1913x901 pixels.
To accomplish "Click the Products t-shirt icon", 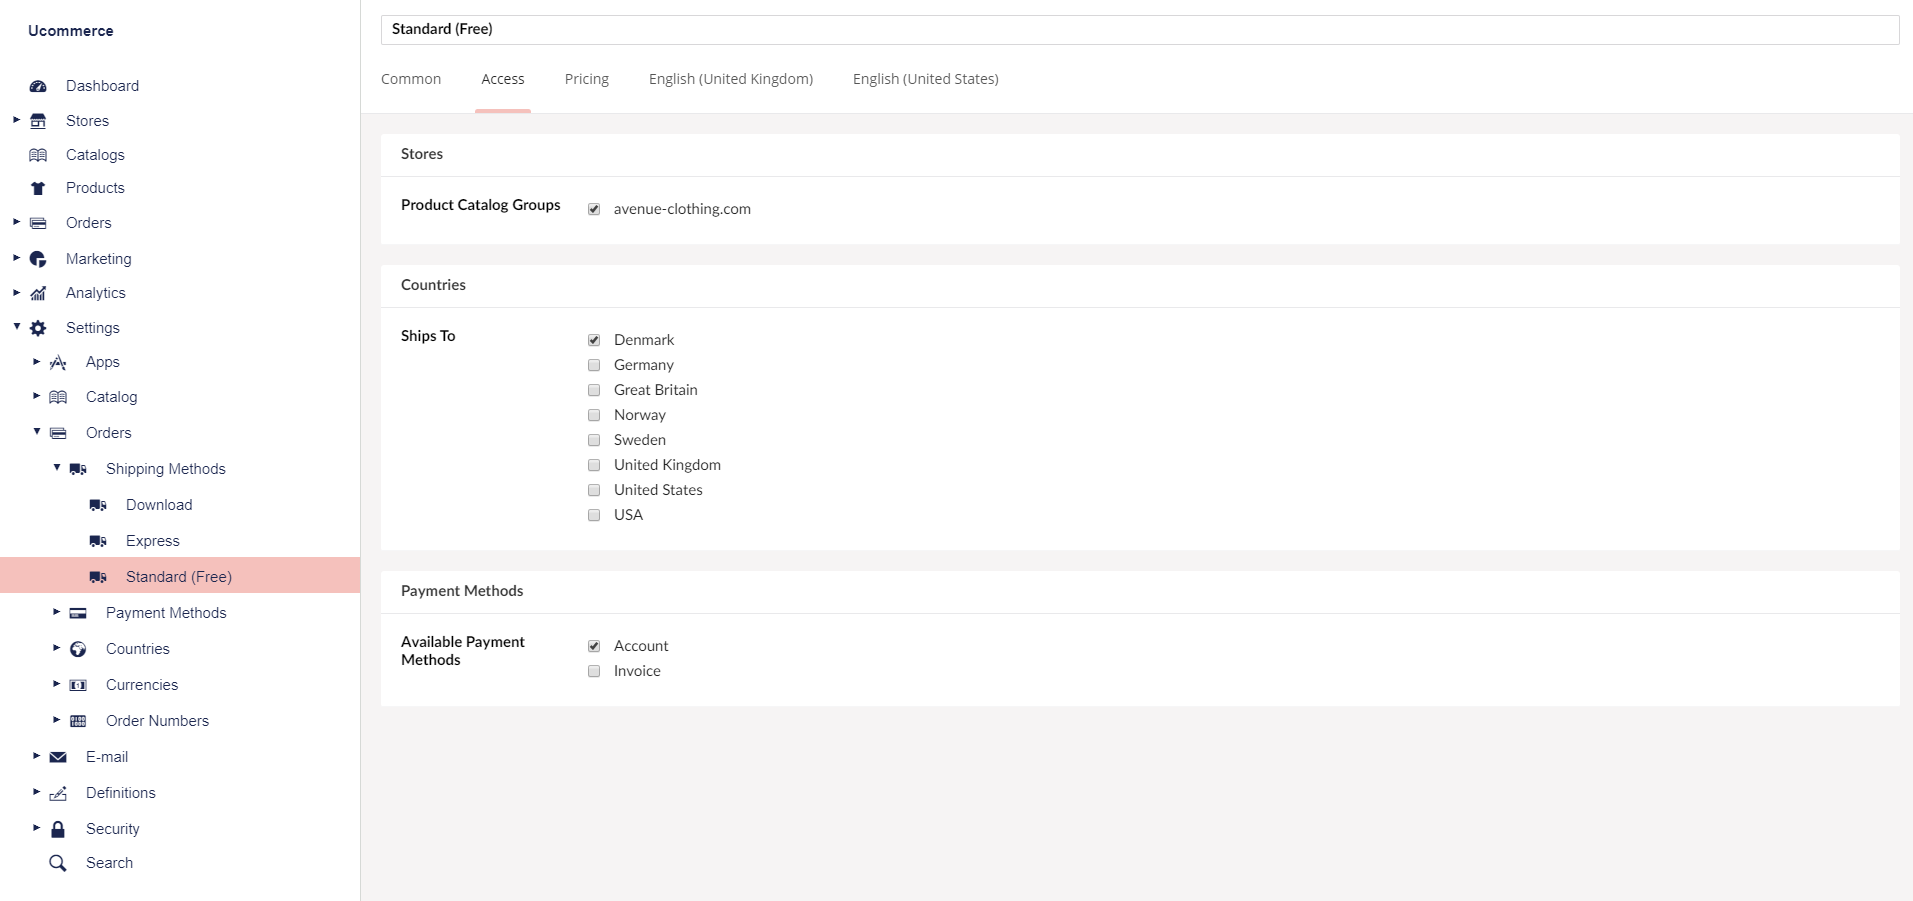I will tap(38, 188).
